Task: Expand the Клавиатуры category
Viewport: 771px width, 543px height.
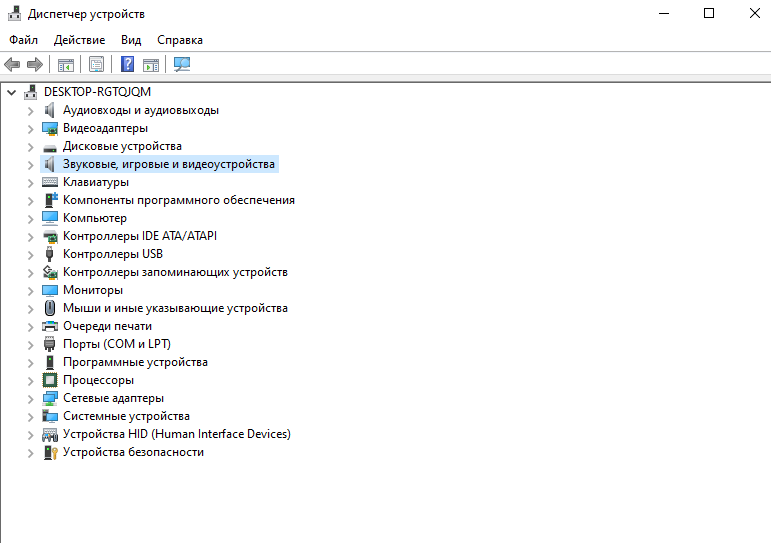Action: [30, 183]
